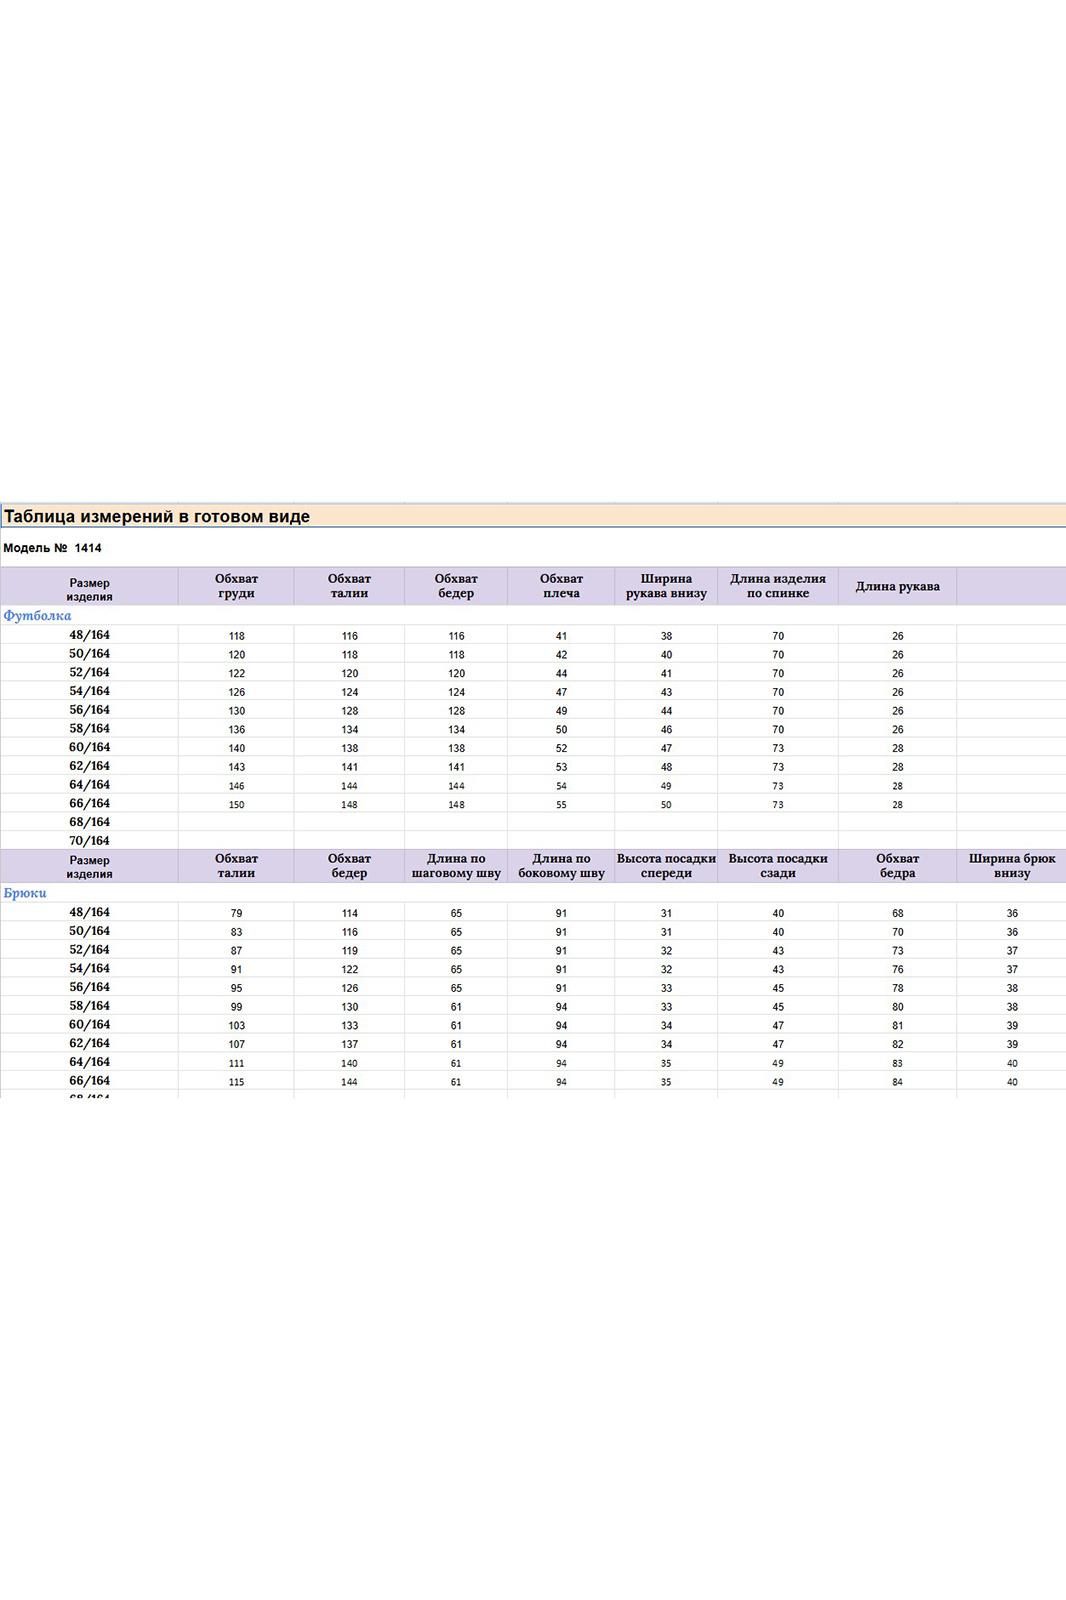Click the 84 thigh value in Брюки table
Screen dimensions: 1066x1600
click(897, 1082)
